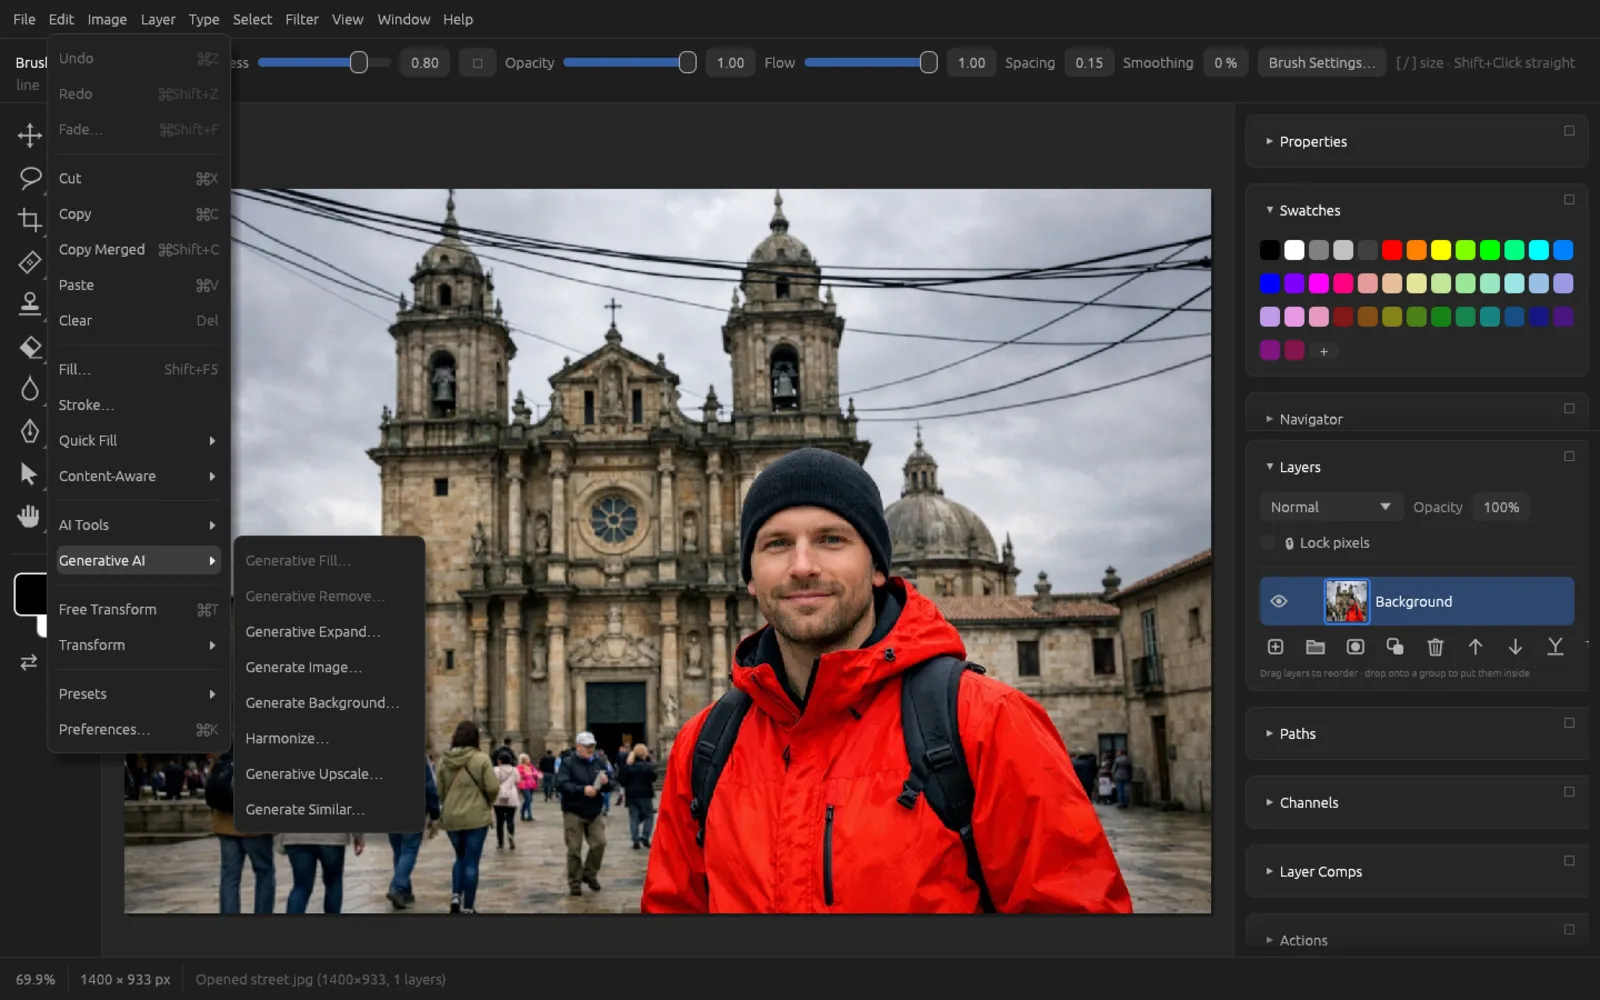The width and height of the screenshot is (1600, 1000).
Task: Select the Pen tool
Action: click(x=29, y=431)
